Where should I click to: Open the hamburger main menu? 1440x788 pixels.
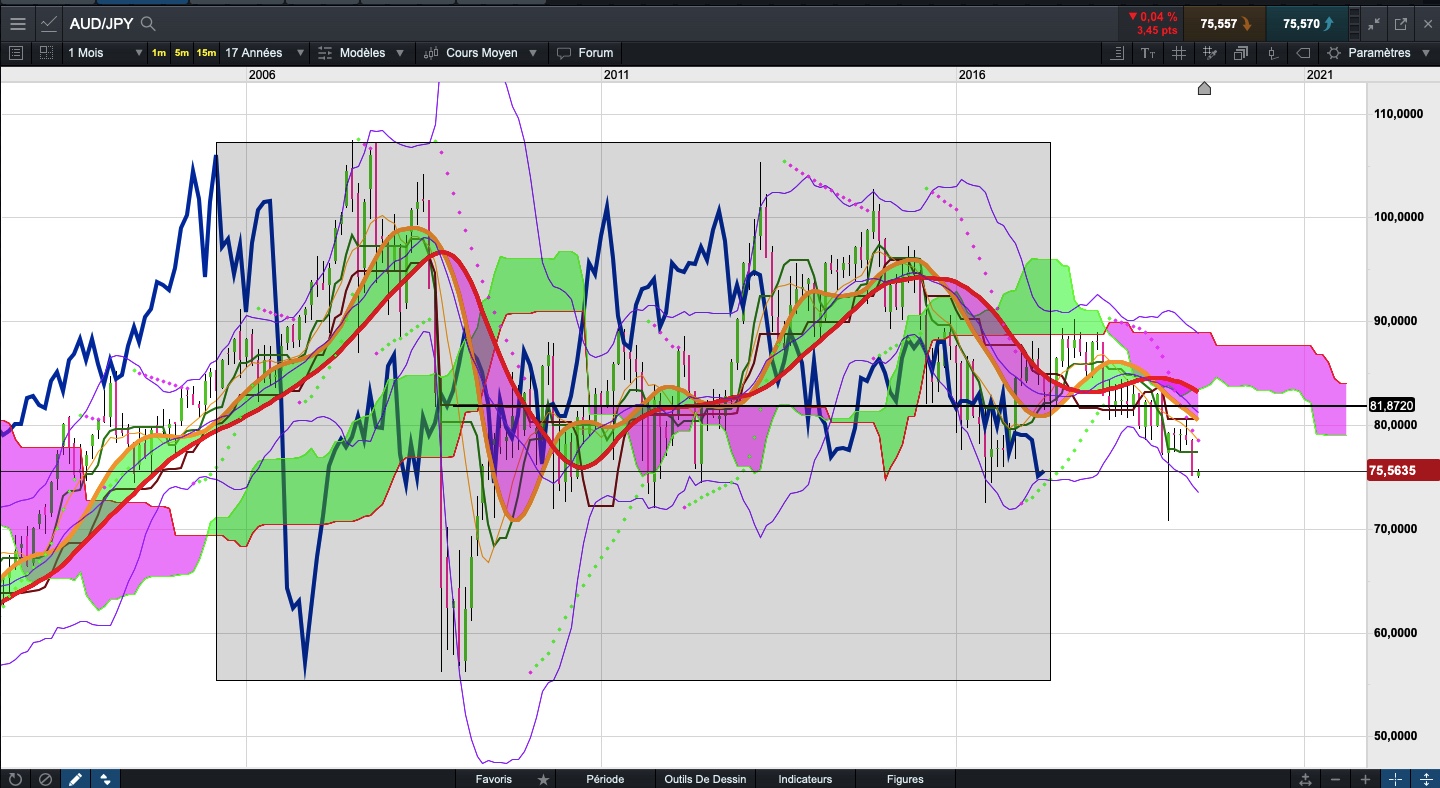pos(17,23)
